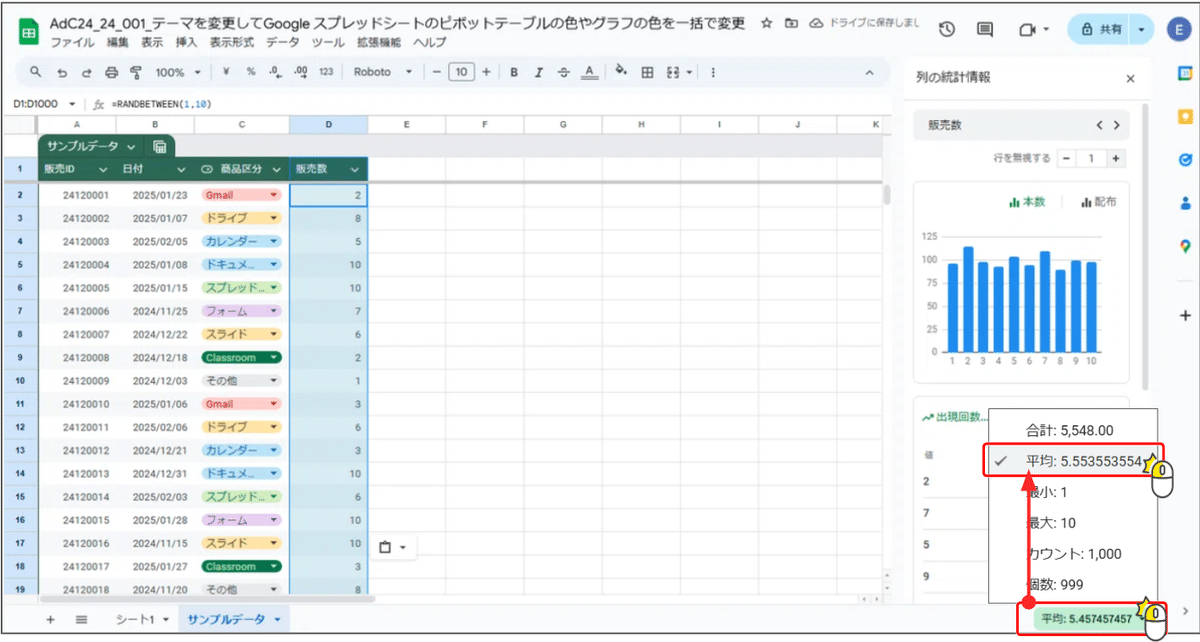The height and width of the screenshot is (642, 1200).
Task: Open the Google Maps side panel icon
Action: pyautogui.click(x=1185, y=246)
